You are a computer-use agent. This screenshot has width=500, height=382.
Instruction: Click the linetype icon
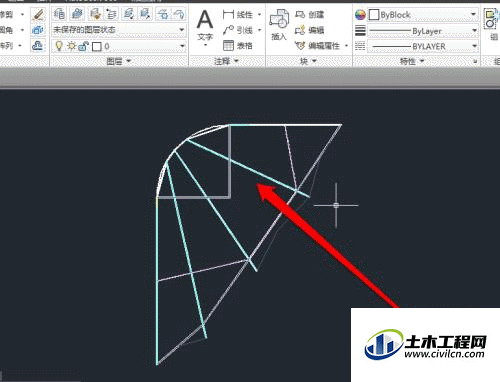360,46
